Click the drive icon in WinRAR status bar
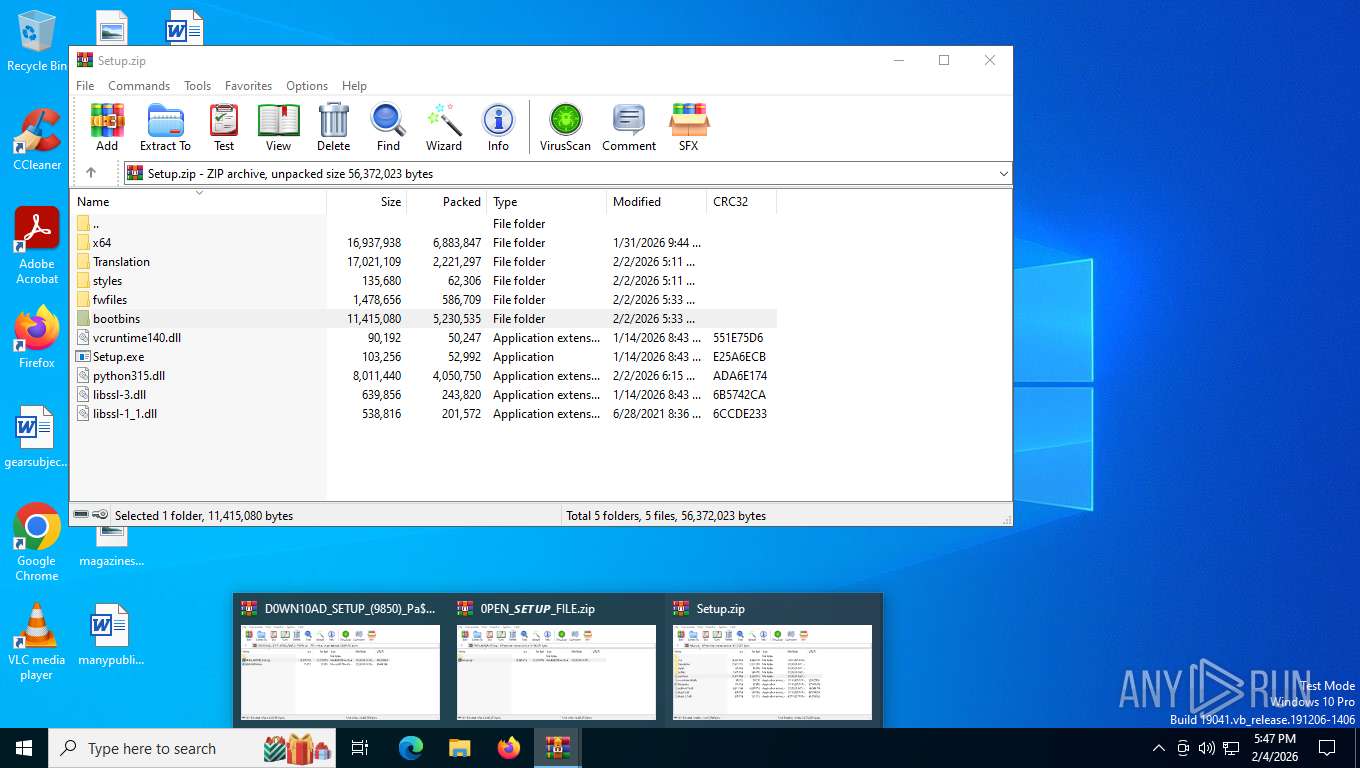The image size is (1360, 768). (x=81, y=515)
